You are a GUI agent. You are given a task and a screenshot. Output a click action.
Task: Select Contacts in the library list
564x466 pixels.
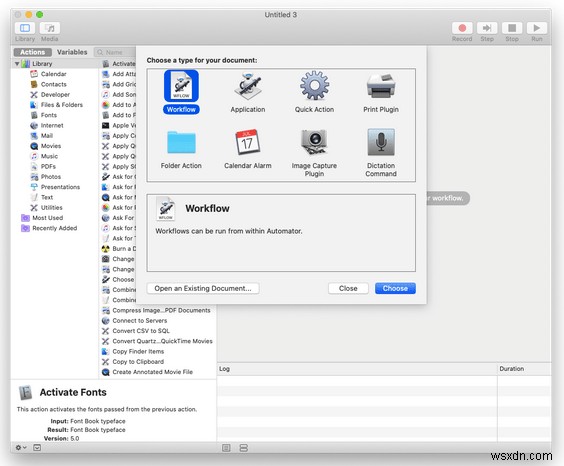click(53, 84)
